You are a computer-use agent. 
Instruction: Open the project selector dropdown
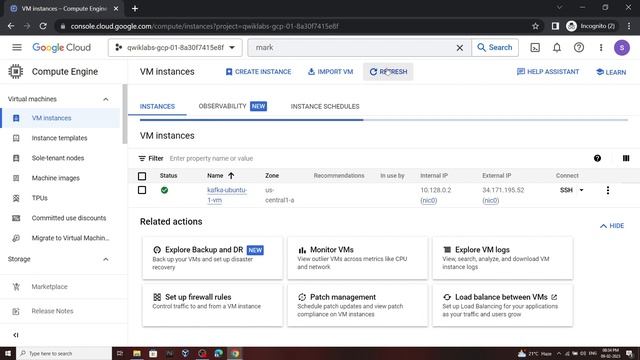pos(175,48)
